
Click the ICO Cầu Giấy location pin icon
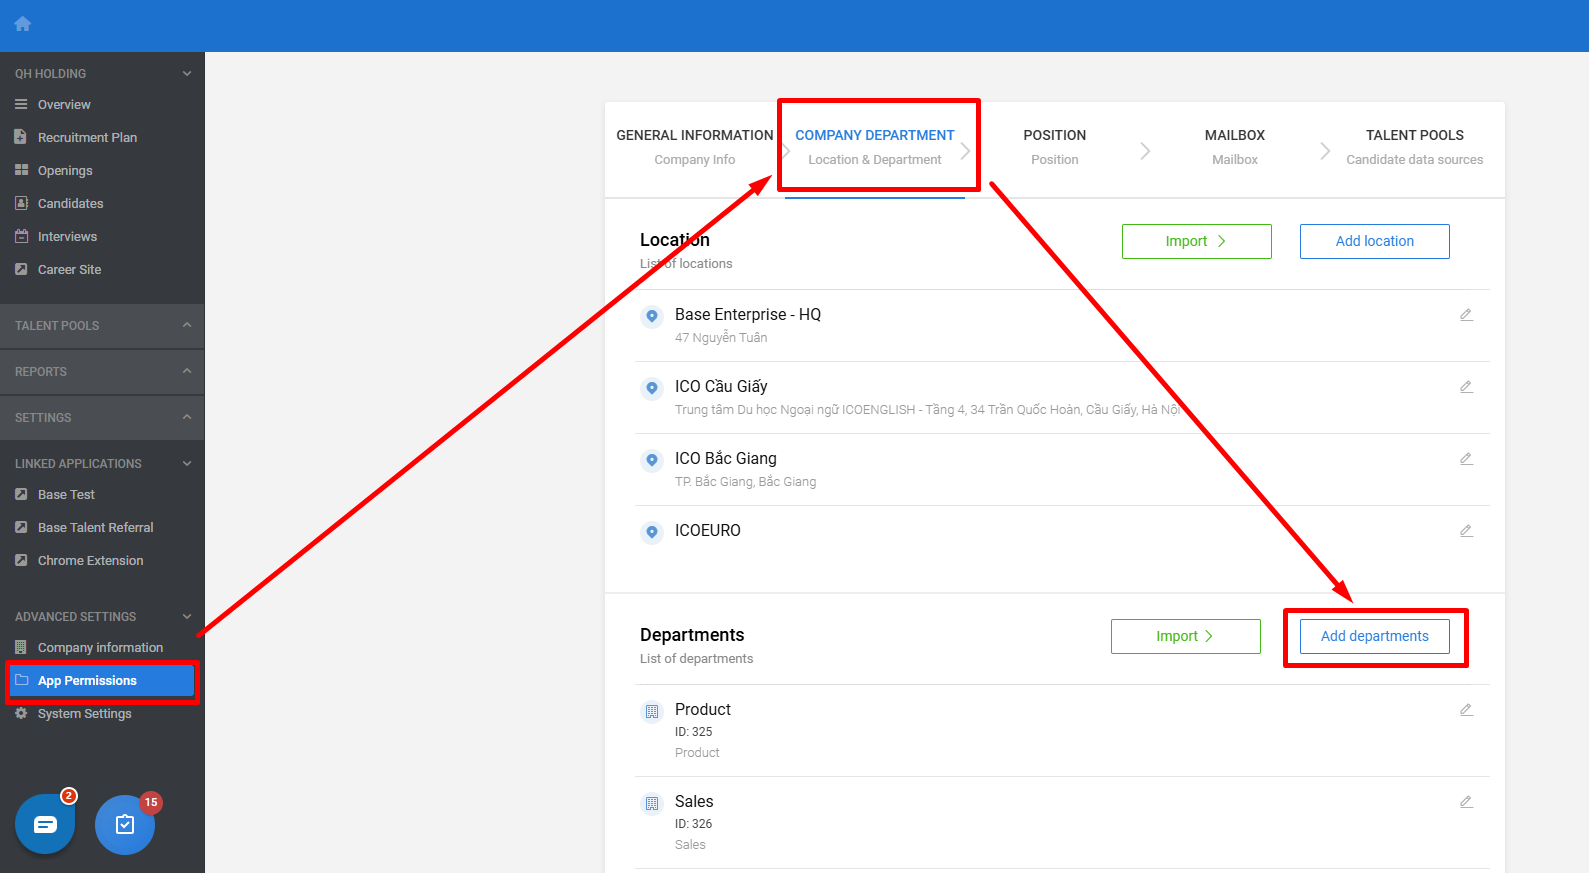pyautogui.click(x=652, y=389)
